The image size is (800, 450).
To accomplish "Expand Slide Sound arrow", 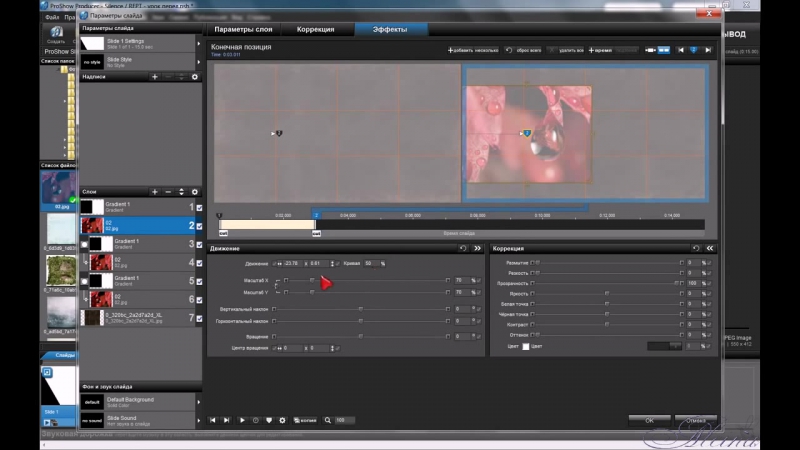I will coord(198,420).
